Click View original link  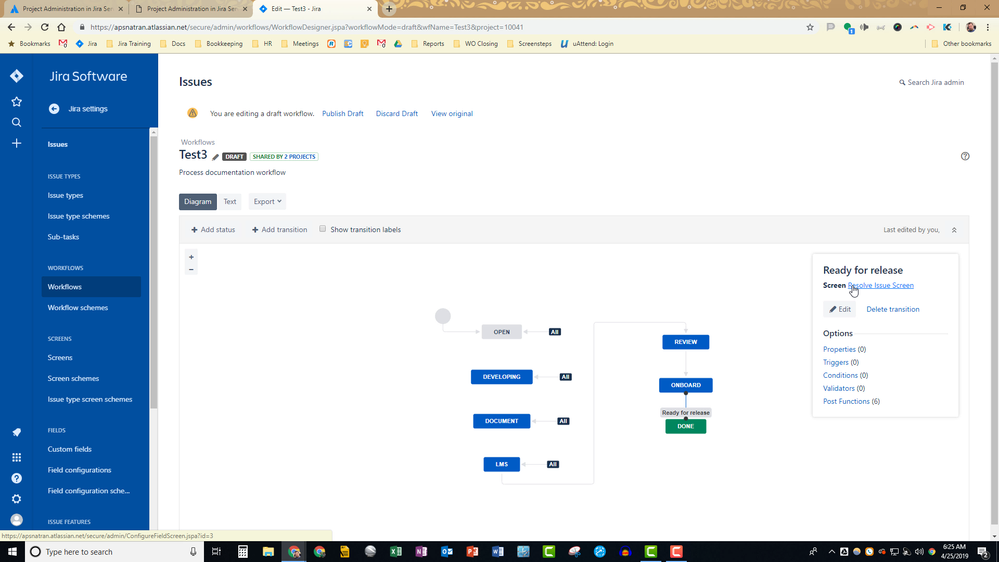(452, 113)
